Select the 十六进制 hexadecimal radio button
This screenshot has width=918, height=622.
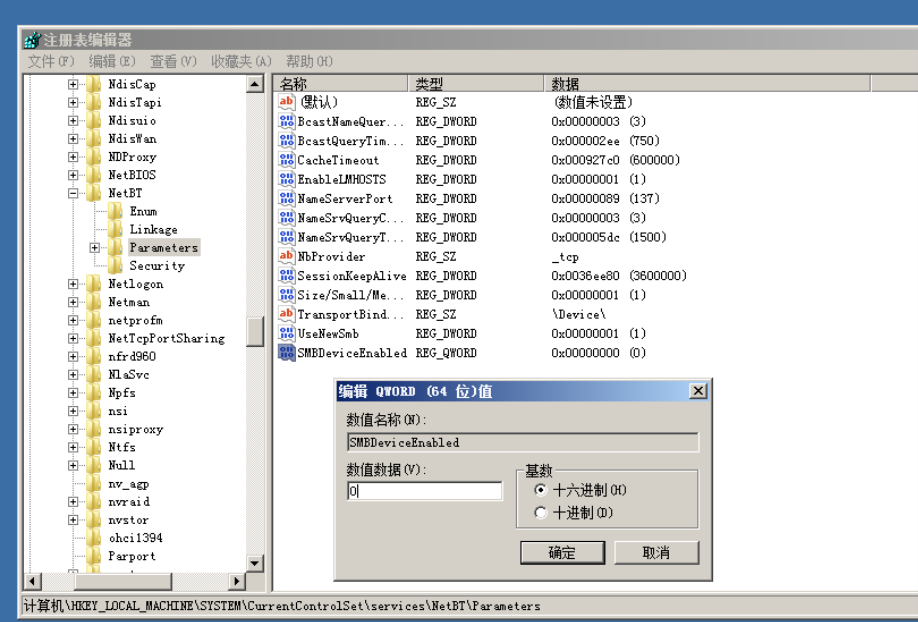tap(540, 490)
